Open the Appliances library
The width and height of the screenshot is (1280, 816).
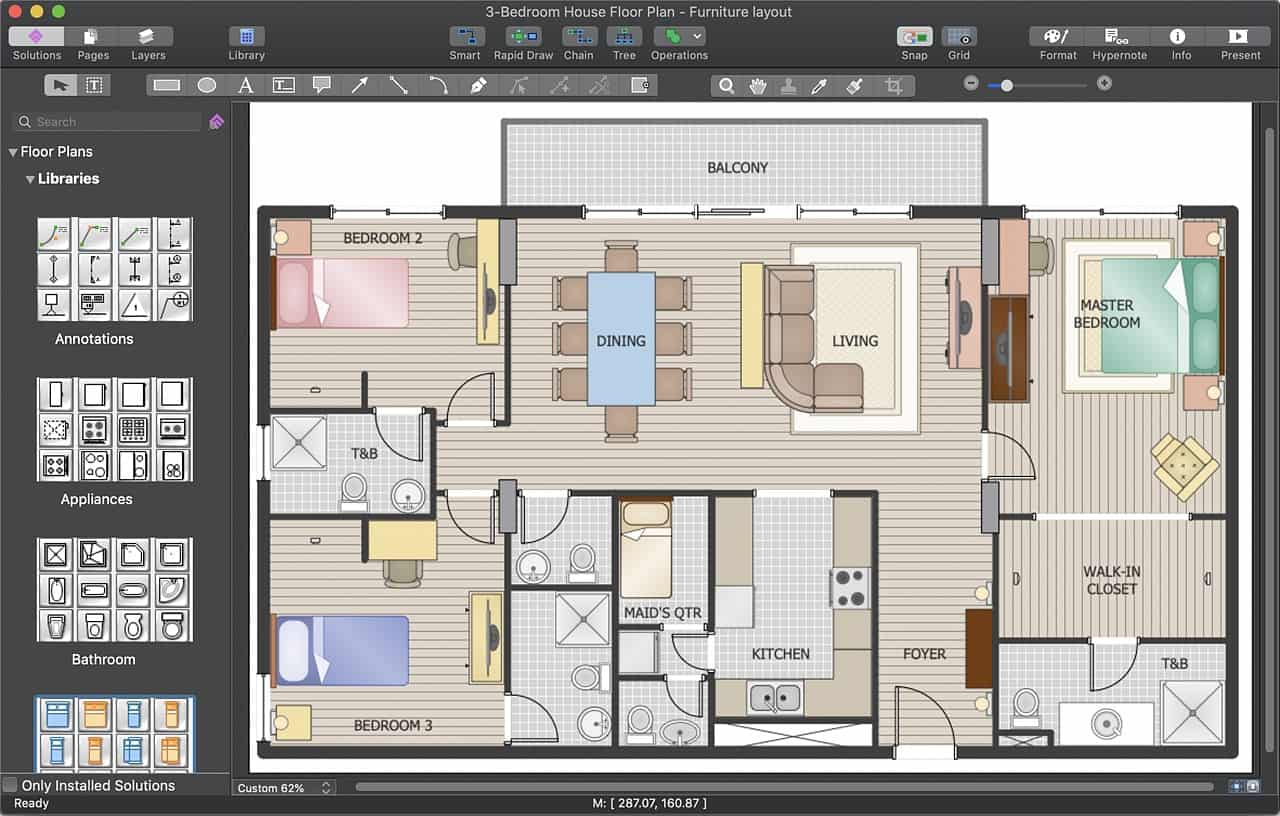[x=114, y=430]
